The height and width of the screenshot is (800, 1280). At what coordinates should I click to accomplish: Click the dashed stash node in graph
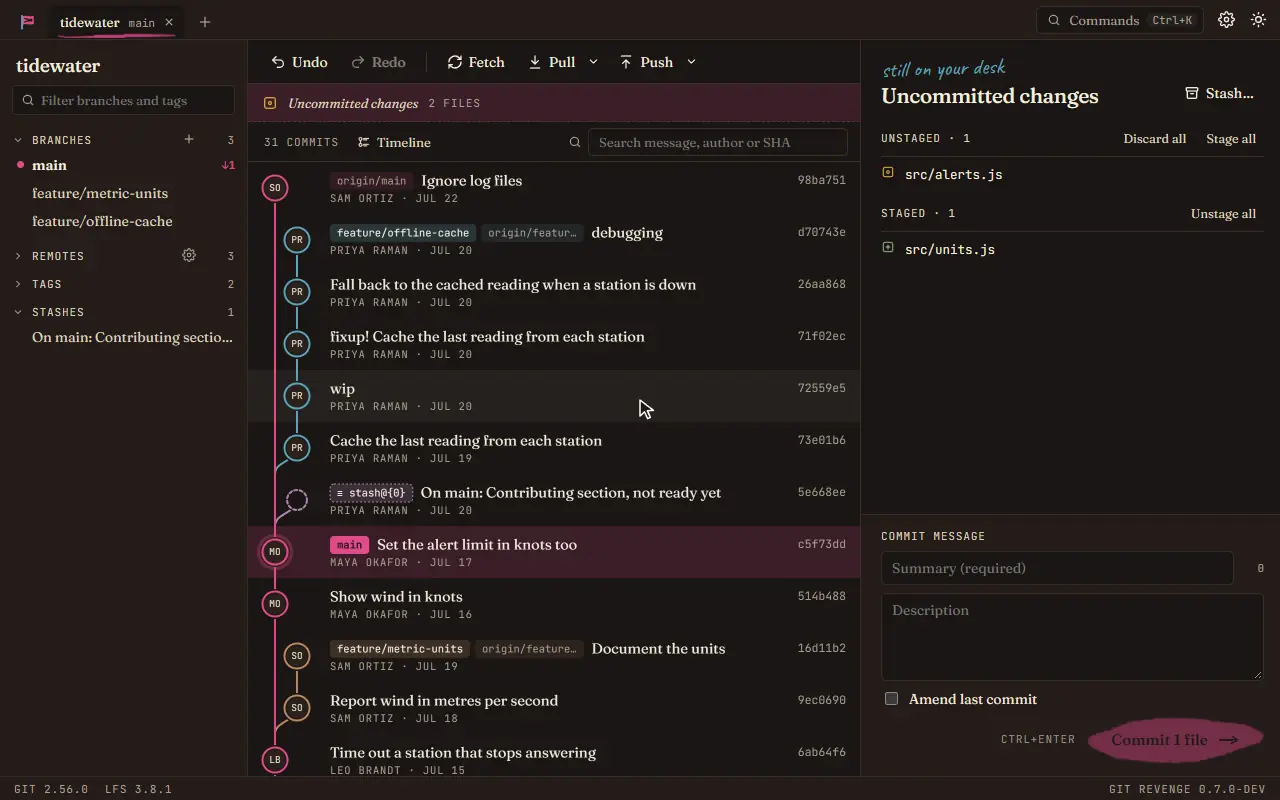coord(297,499)
